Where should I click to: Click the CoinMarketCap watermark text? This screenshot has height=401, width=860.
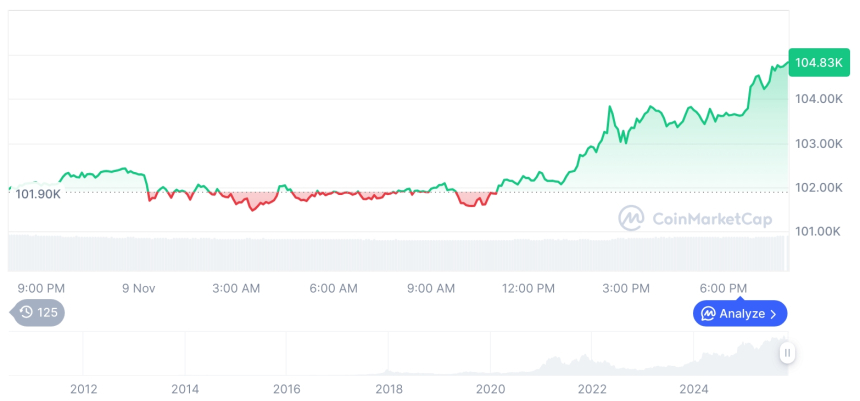point(711,219)
